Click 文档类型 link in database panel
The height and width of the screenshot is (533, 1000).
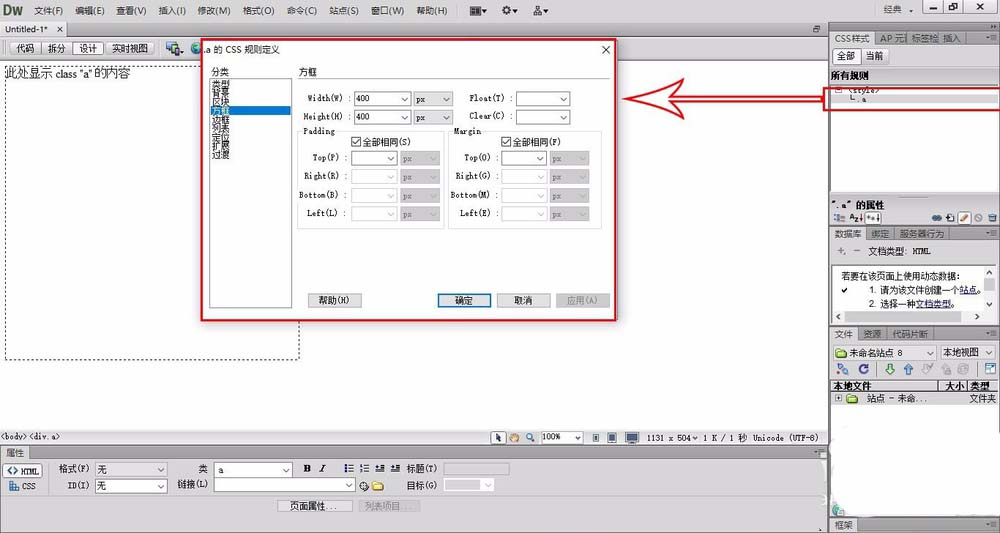(933, 304)
